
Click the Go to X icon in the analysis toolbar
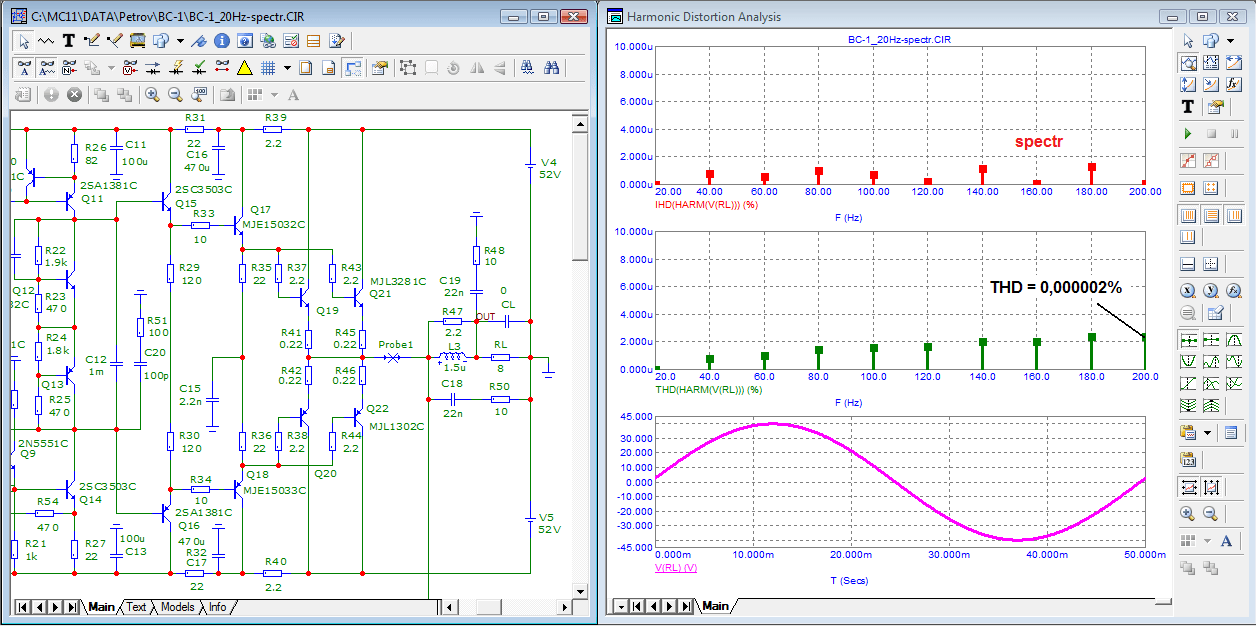click(x=1188, y=290)
